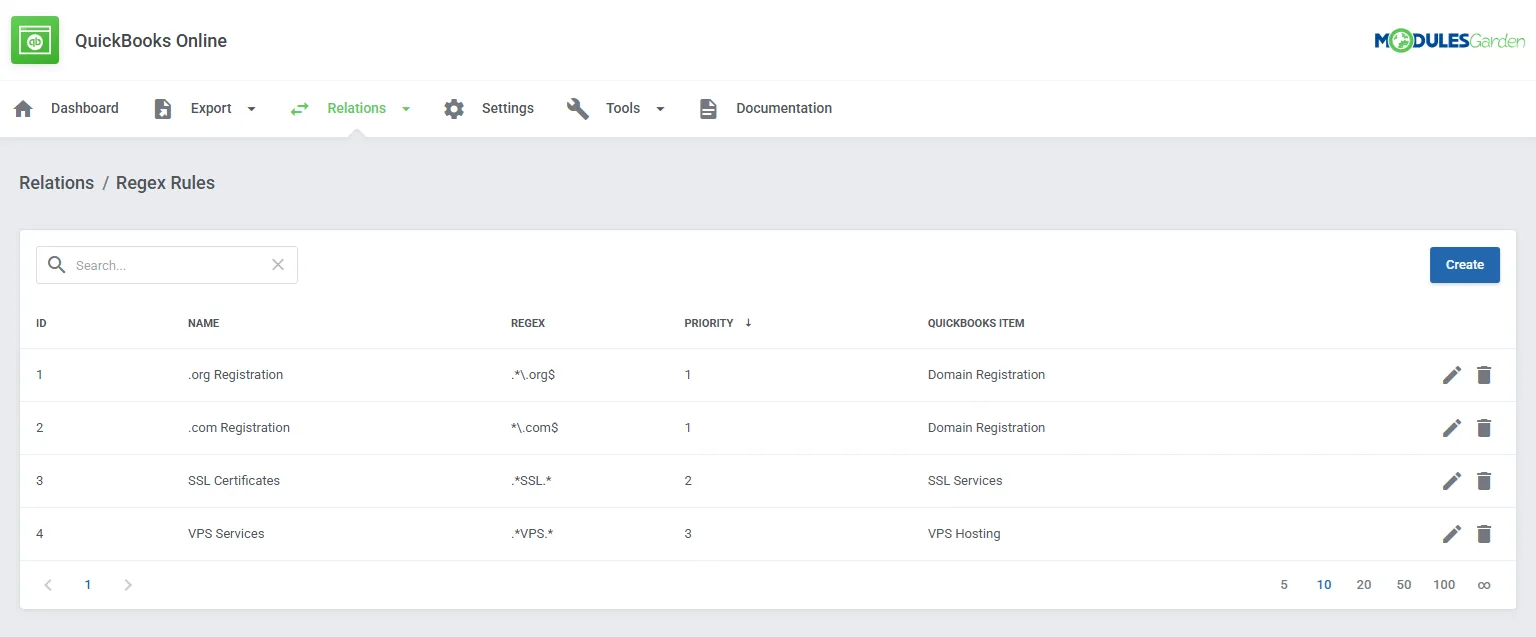
Task: Sort by the Priority column header
Action: coord(709,323)
